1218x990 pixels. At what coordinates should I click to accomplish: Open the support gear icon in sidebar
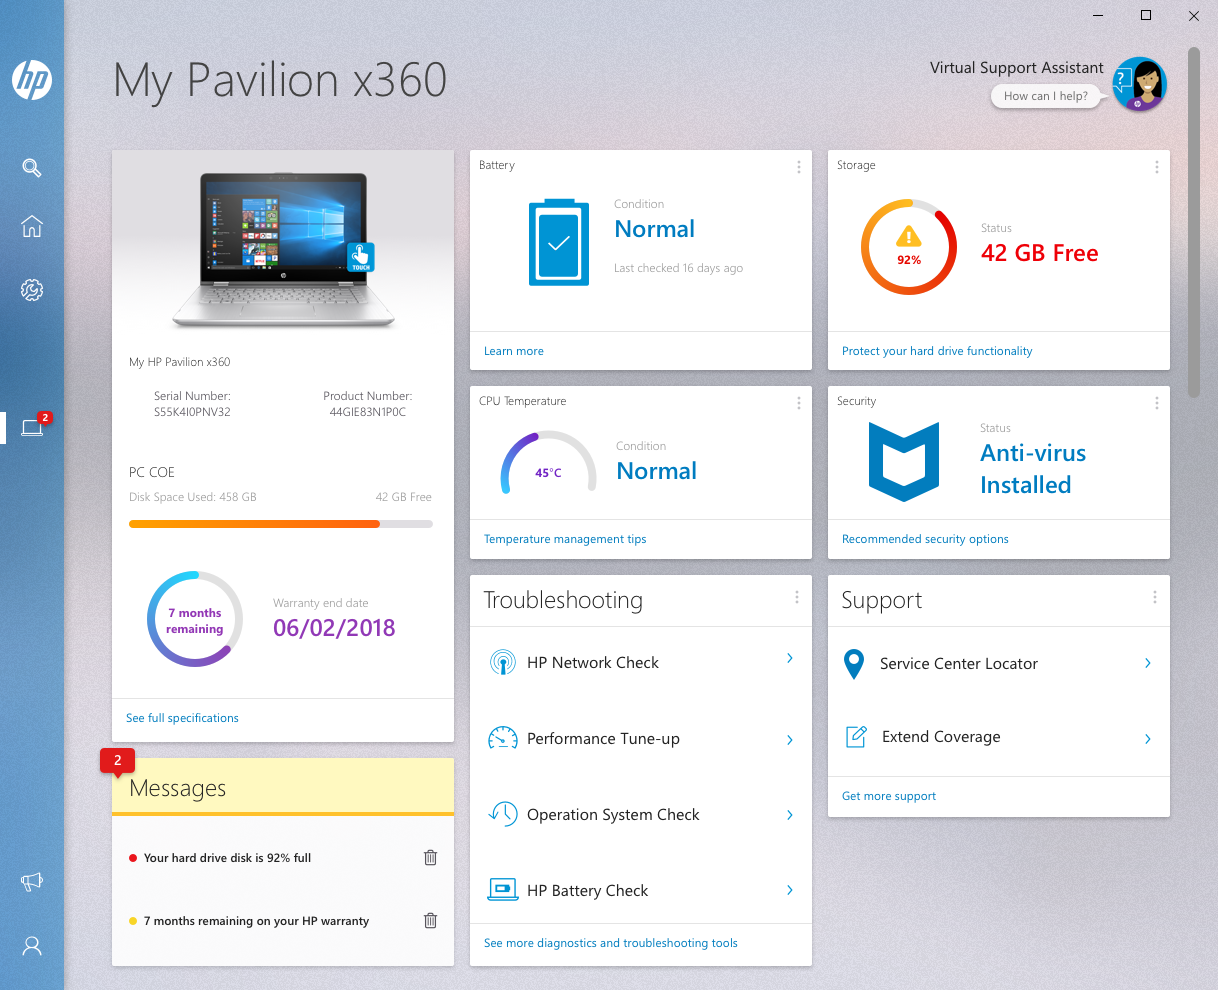point(32,290)
